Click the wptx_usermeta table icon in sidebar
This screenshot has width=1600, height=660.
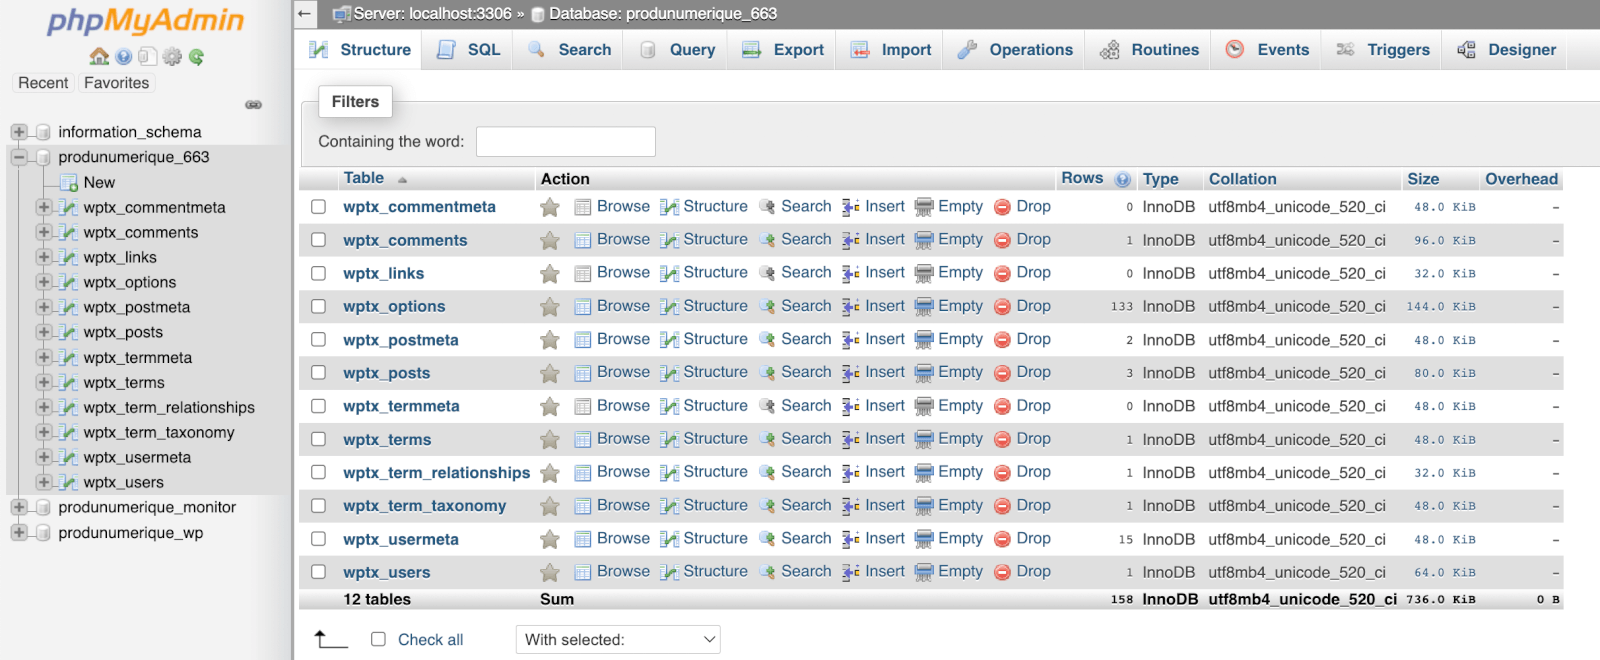click(x=68, y=457)
